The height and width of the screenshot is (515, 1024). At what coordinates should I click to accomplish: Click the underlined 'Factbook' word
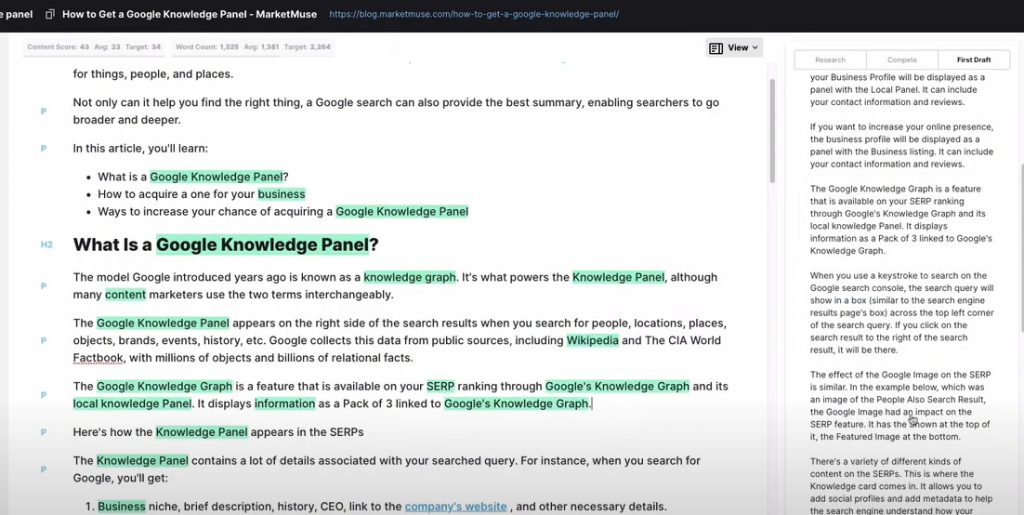click(98, 358)
